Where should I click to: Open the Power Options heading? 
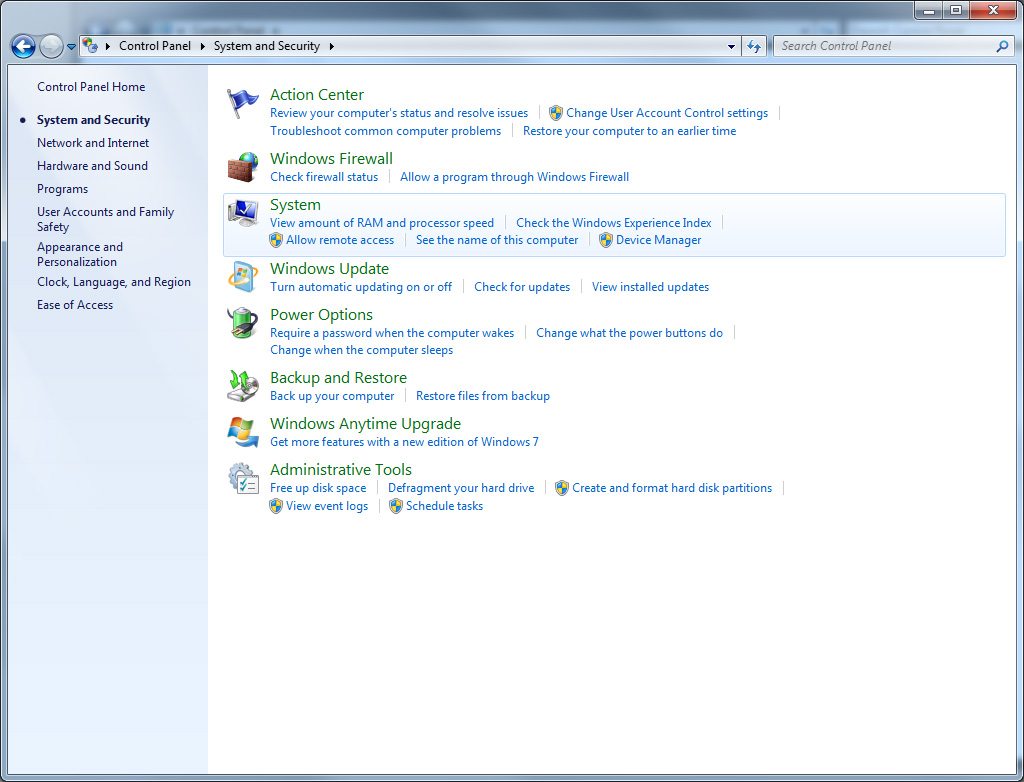[x=321, y=315]
